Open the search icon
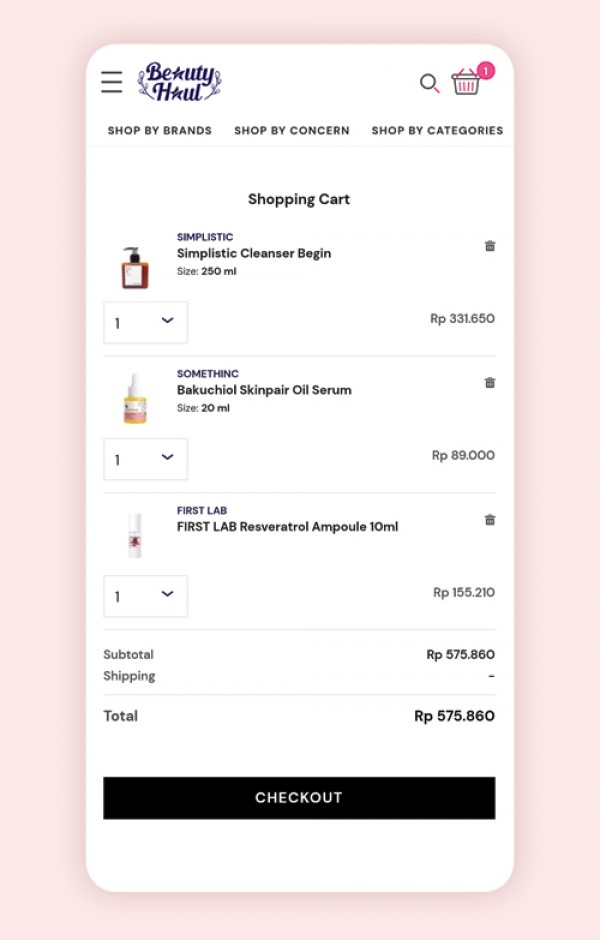The width and height of the screenshot is (600, 940). 429,83
